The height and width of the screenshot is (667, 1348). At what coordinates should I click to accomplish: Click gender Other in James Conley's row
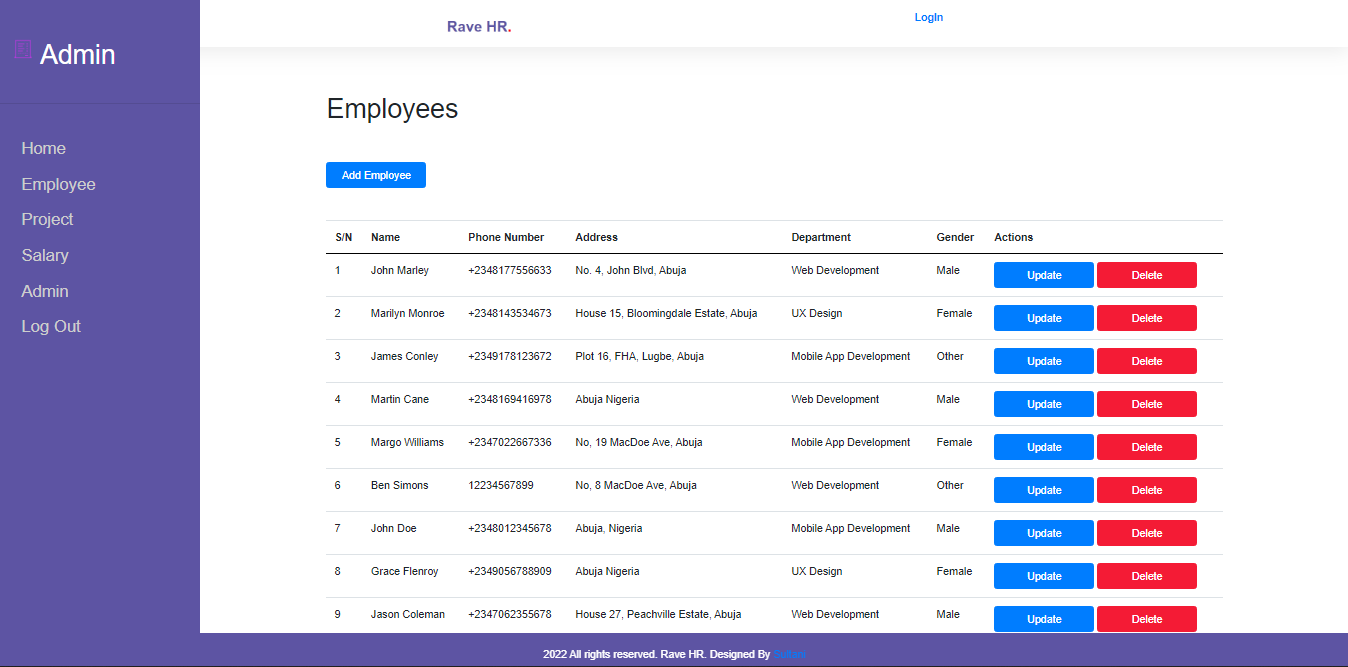tap(950, 356)
